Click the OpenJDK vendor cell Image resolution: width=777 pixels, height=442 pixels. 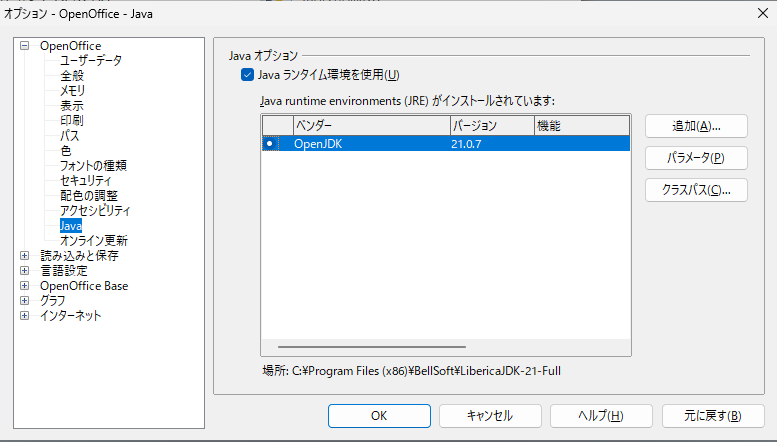[x=318, y=144]
